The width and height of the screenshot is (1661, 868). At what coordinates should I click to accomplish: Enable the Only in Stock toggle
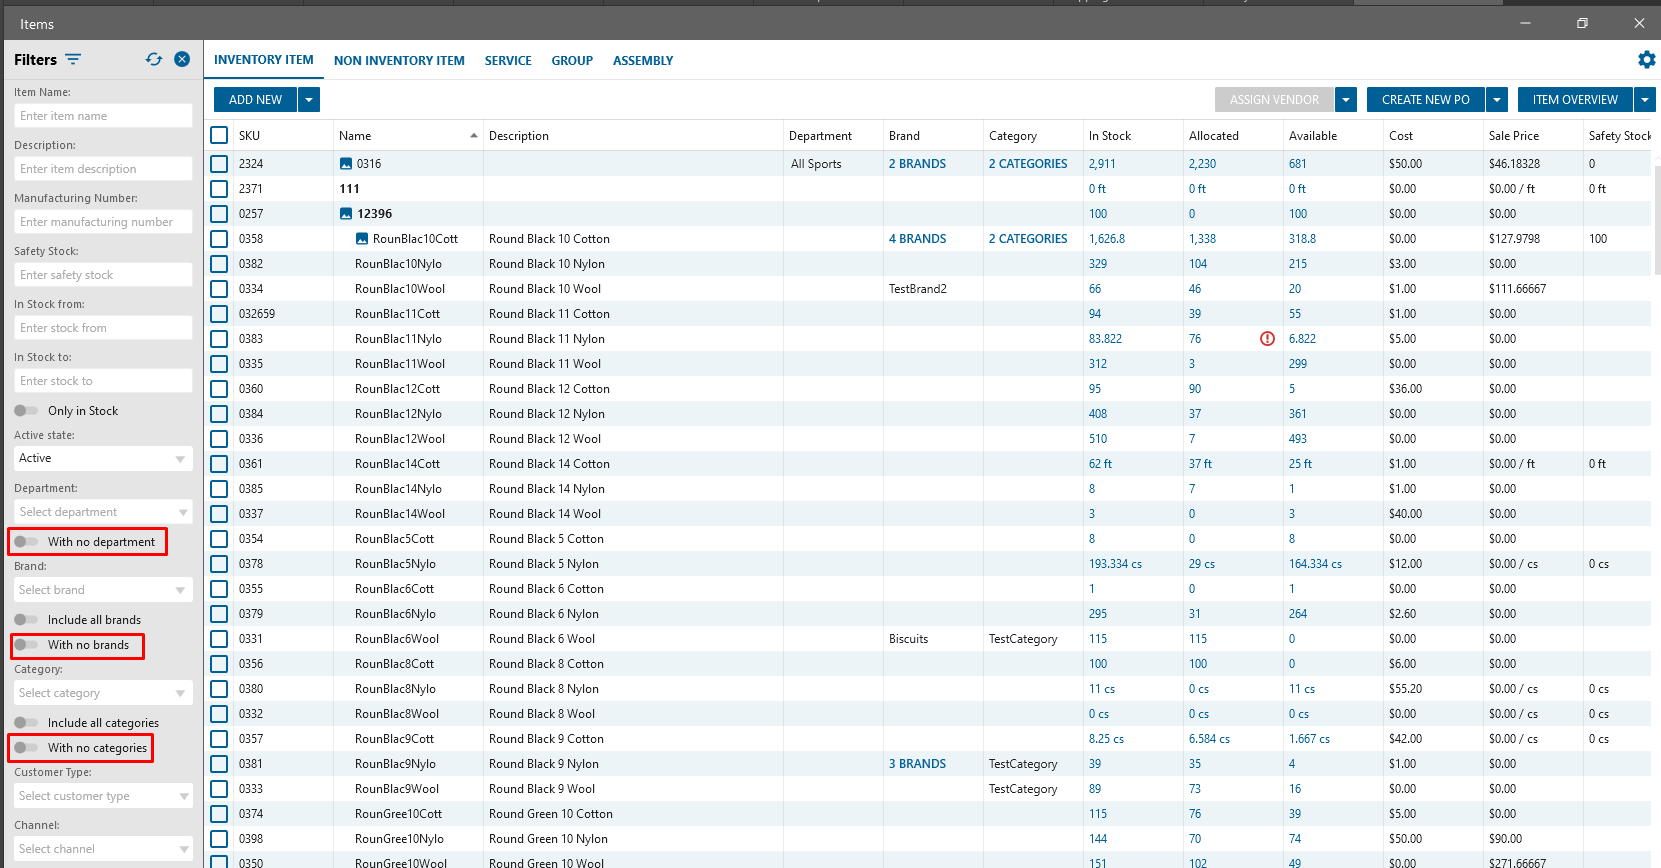(26, 411)
